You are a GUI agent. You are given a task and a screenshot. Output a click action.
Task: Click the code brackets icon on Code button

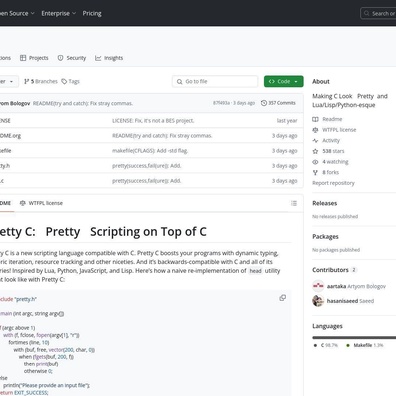click(271, 81)
